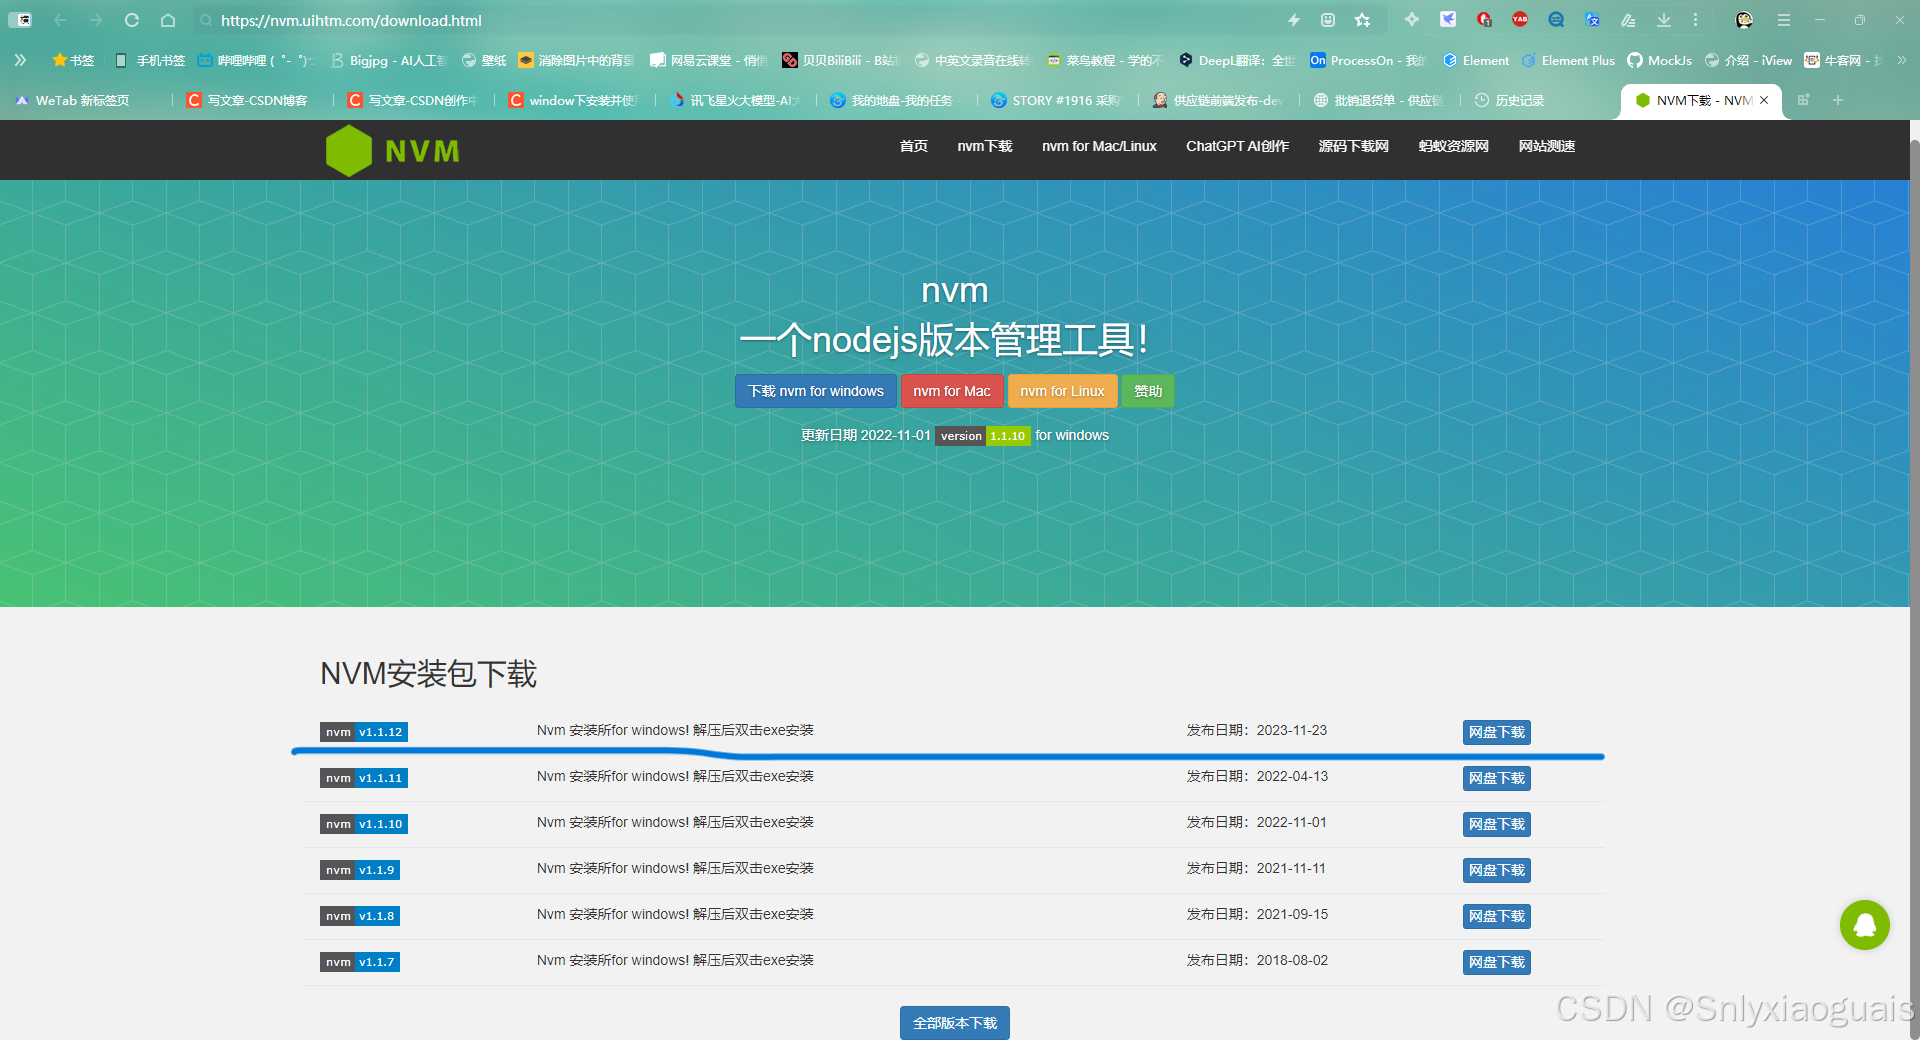Click the nvm v1.1.9 version badge
Image resolution: width=1920 pixels, height=1040 pixels.
[360, 870]
